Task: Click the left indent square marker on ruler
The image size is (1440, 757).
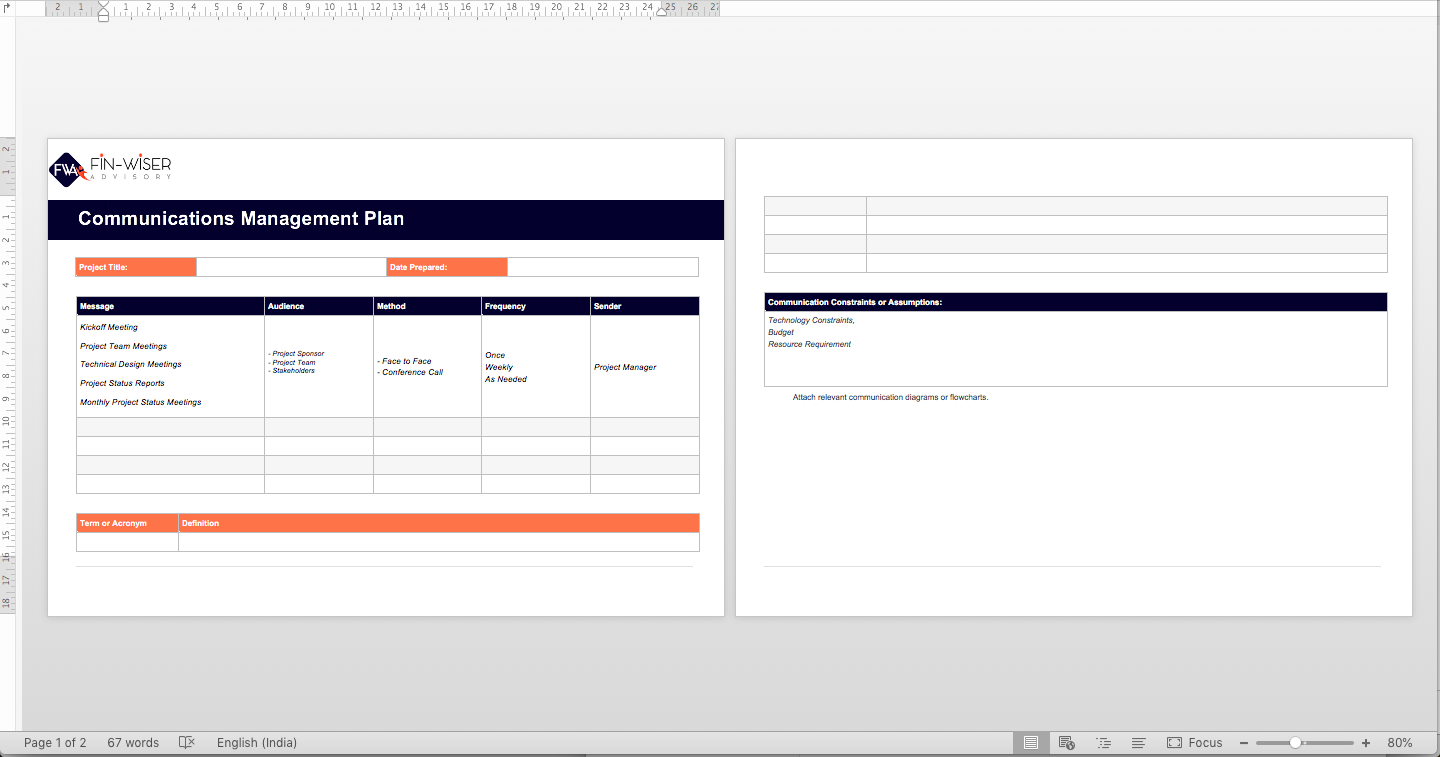Action: click(x=103, y=18)
